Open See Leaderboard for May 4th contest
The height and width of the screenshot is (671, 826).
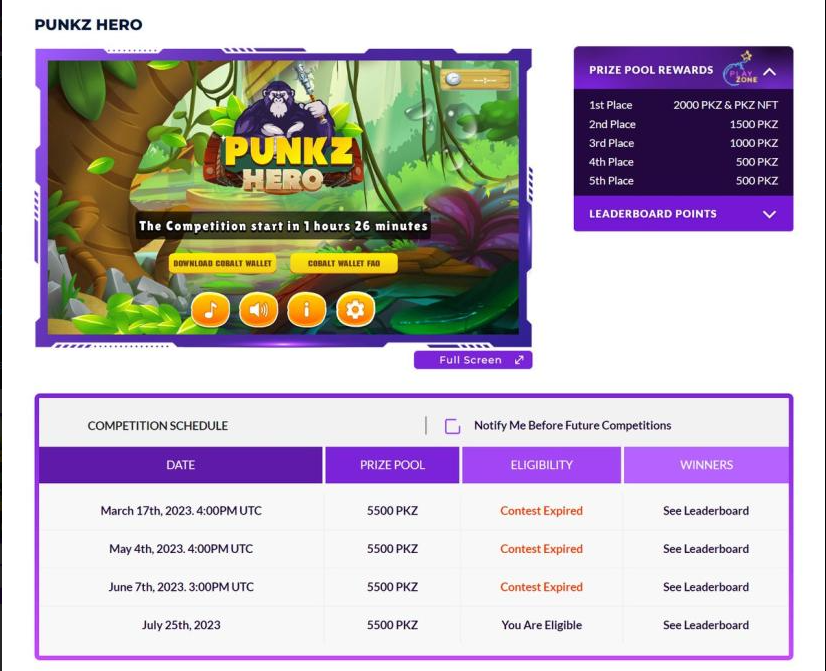point(706,548)
